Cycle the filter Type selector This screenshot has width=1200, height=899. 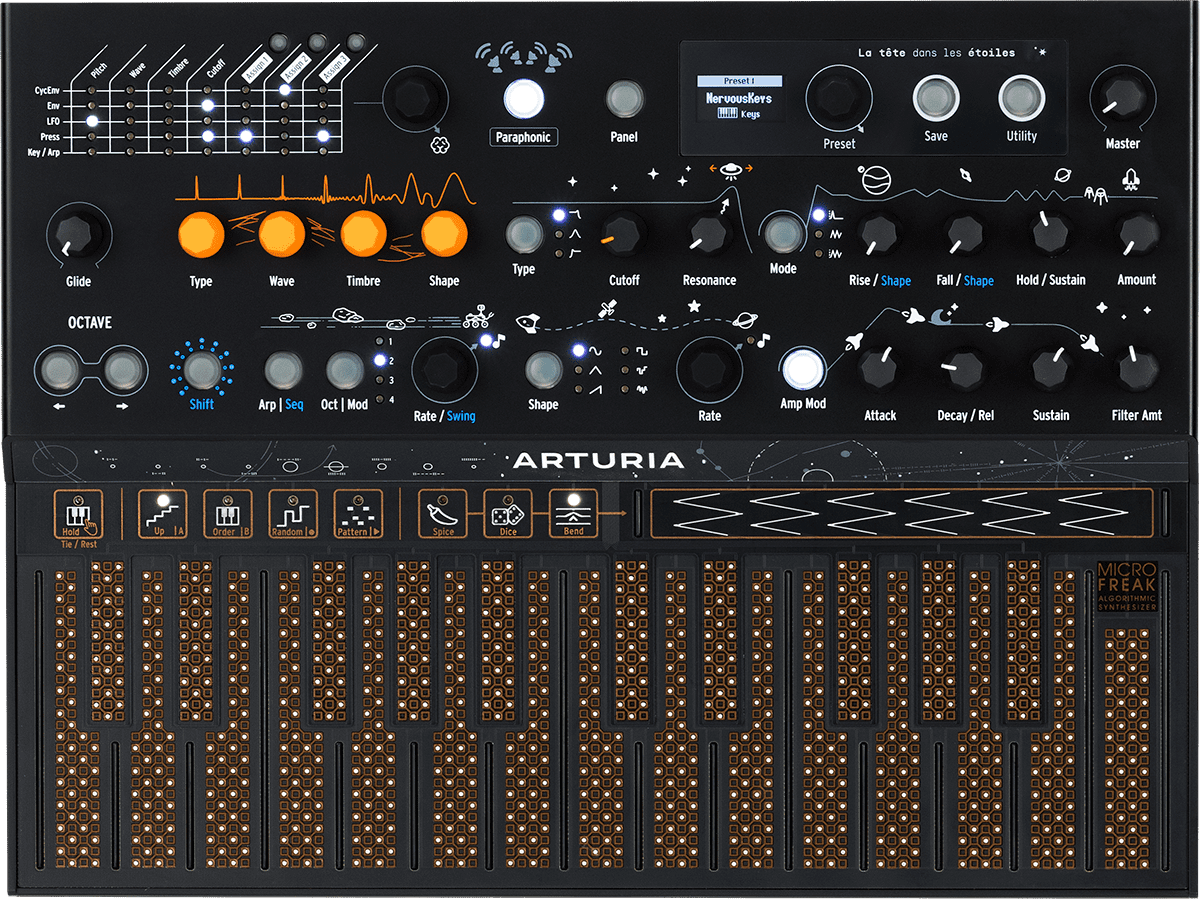(524, 236)
